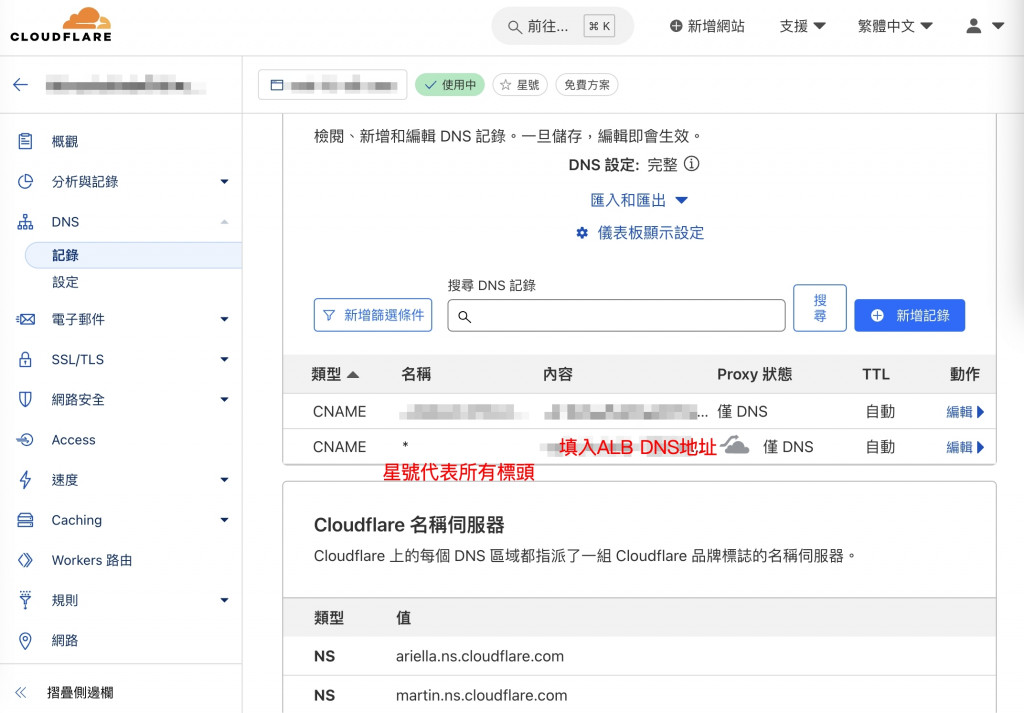Click the 新增網站 plus icon
Image resolution: width=1024 pixels, height=713 pixels.
(676, 26)
